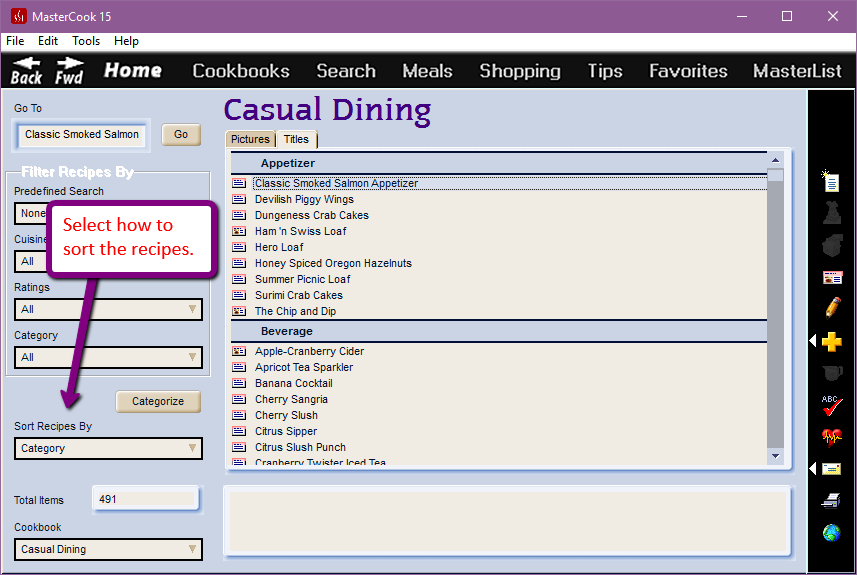Click the Total Items field showing 491

pos(146,499)
